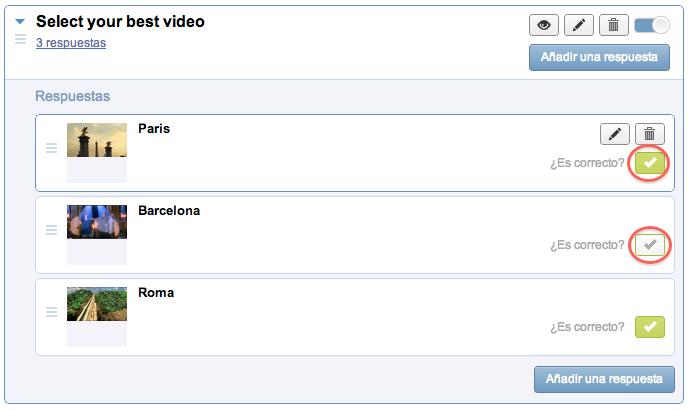Open the Barcelona video thumbnail
Screen dimensions: 691x410
tap(97, 222)
